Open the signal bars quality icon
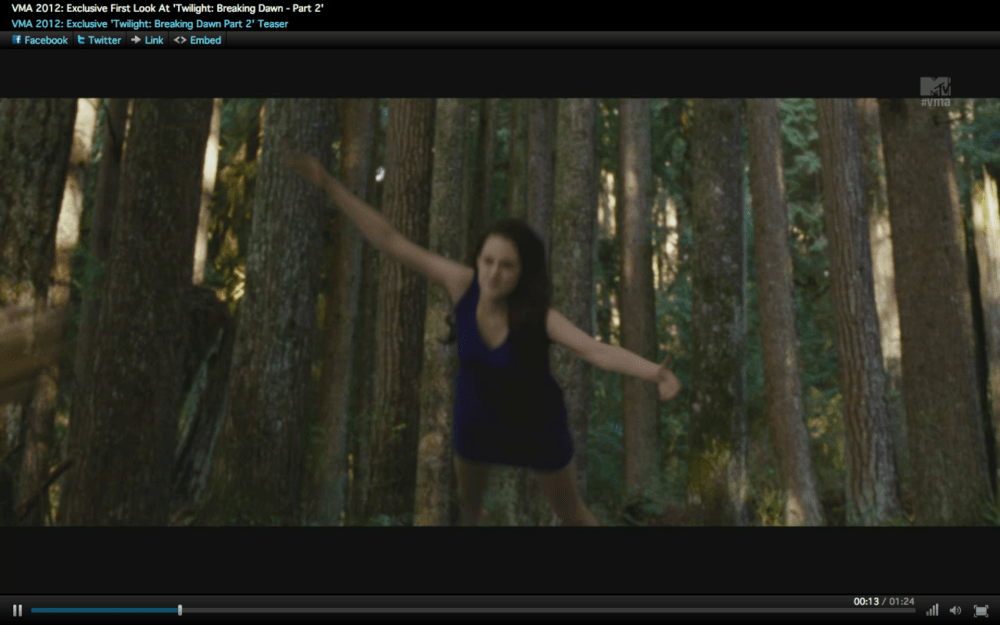This screenshot has height=625, width=1000. coord(932,610)
